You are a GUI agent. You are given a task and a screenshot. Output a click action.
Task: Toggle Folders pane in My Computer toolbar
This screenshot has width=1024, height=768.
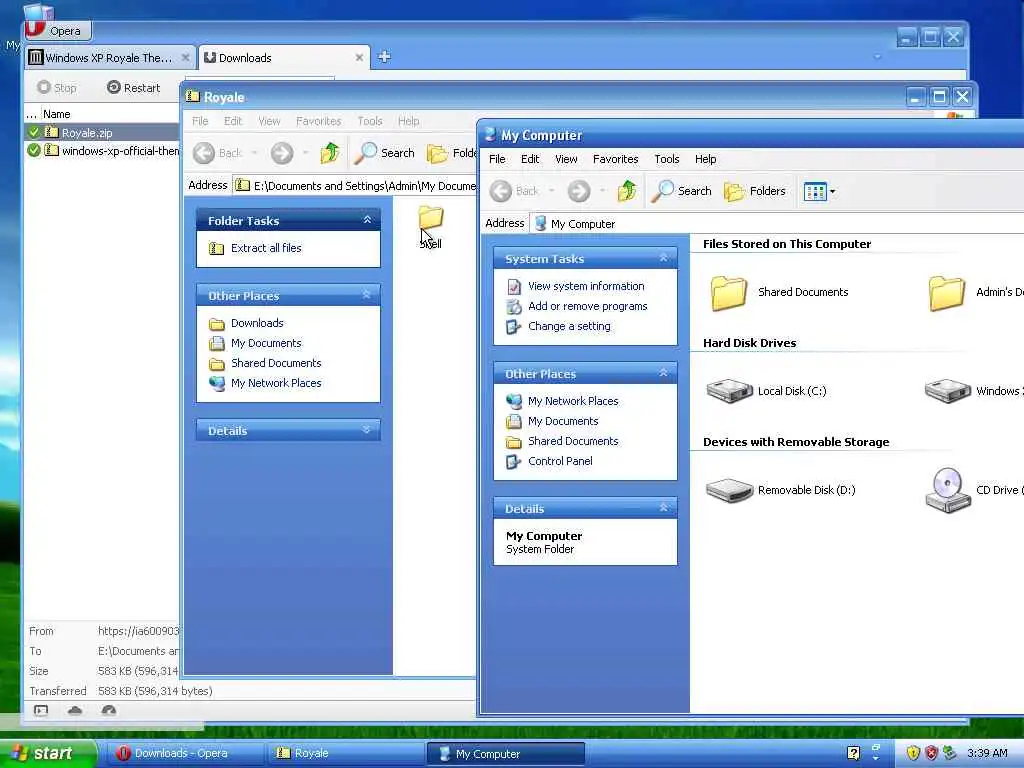[755, 191]
